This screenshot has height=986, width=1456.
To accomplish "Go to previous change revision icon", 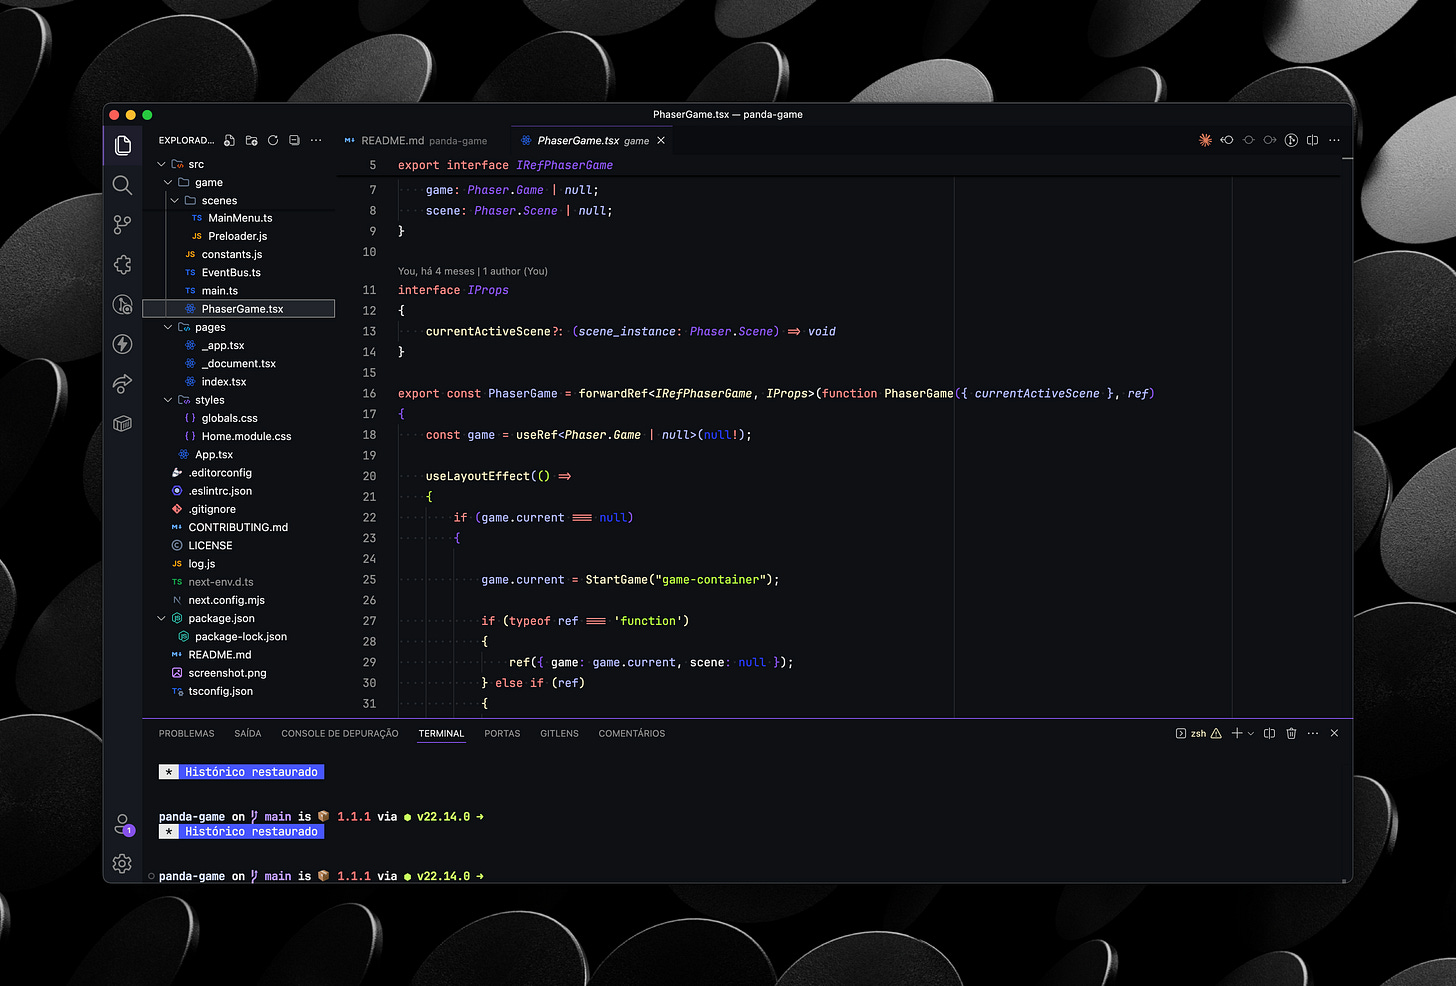I will (x=1227, y=140).
